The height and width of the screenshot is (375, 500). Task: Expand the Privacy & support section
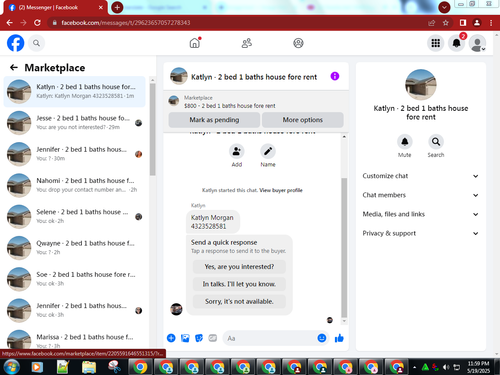click(420, 233)
